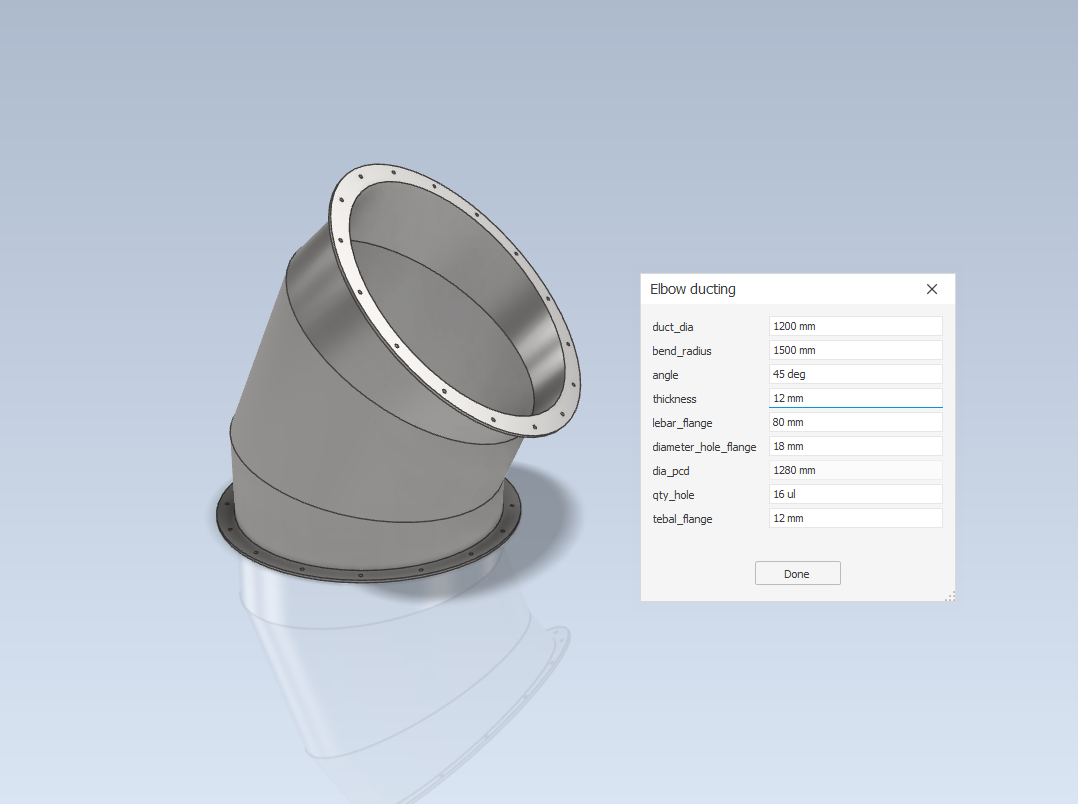Viewport: 1078px width, 804px height.
Task: Click the qty_hole field showing 16 ul
Action: pyautogui.click(x=855, y=495)
